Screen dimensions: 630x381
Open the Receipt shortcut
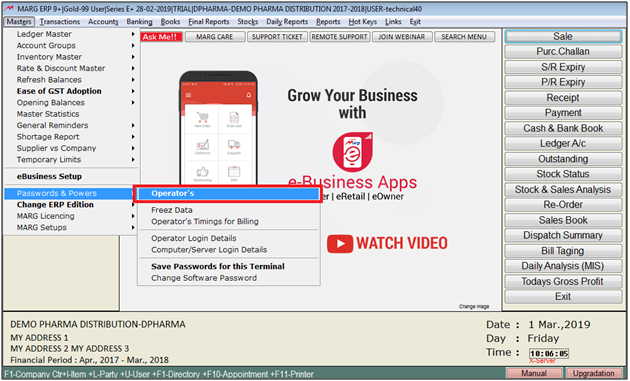coord(563,98)
